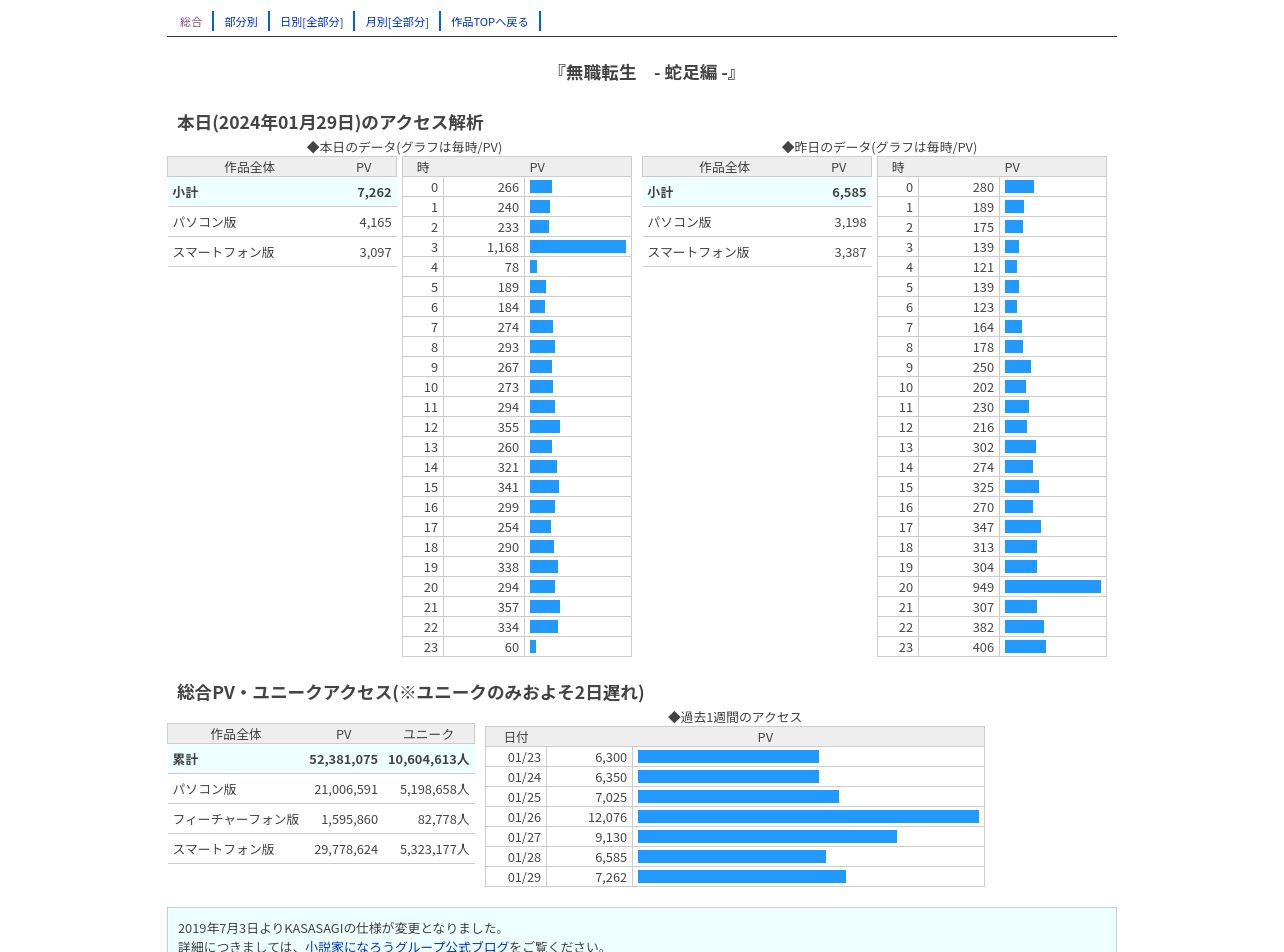Screen dimensions: 1284x952
Task: Click yesterday's hour 20 PV bar
Action: [1053, 587]
